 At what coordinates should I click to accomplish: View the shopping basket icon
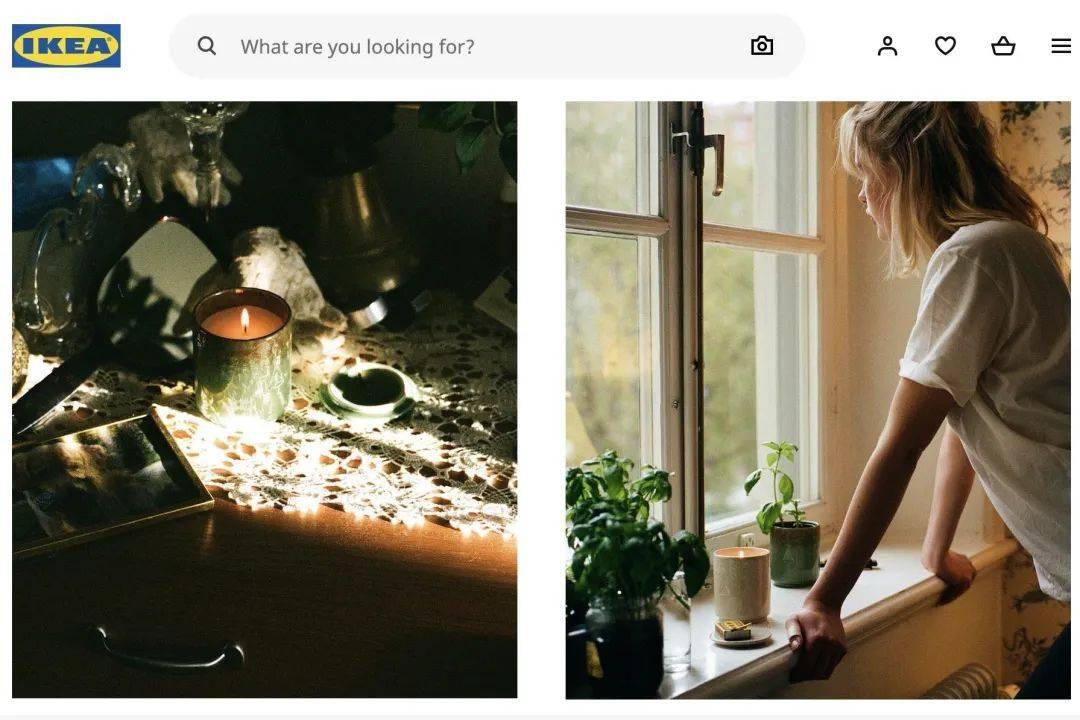coord(1003,46)
